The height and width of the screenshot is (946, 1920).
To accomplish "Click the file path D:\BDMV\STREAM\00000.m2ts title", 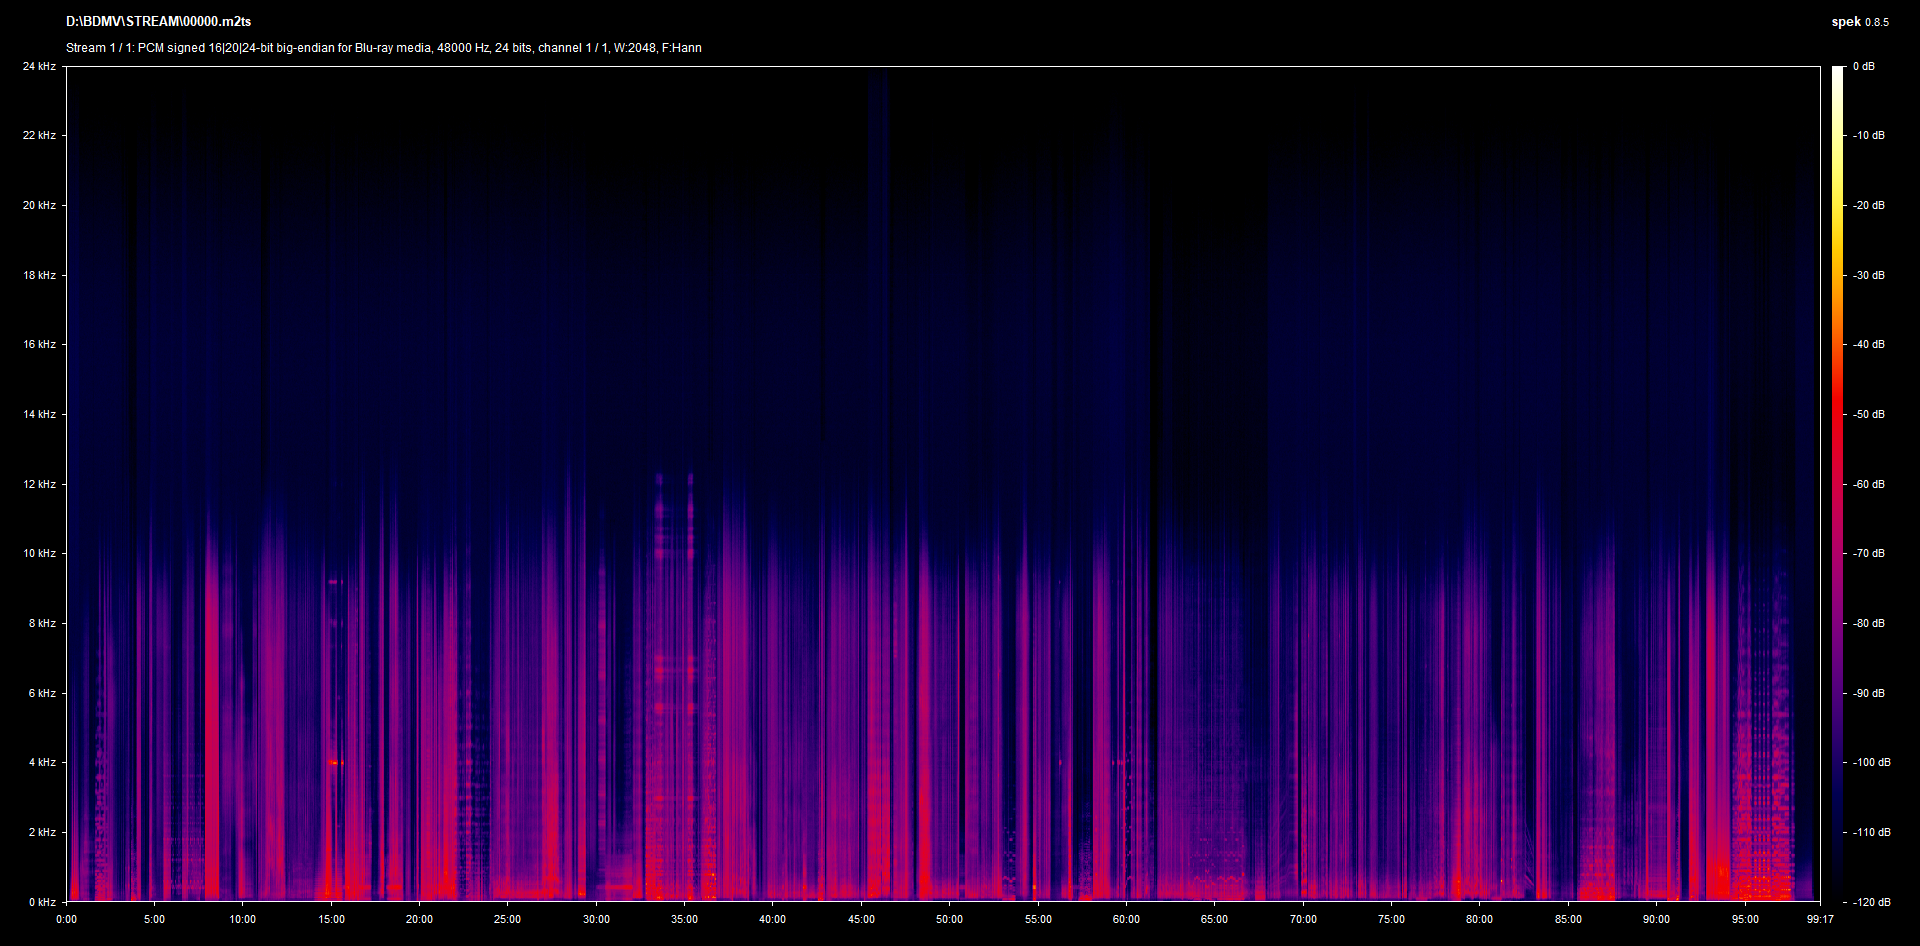I will [158, 21].
